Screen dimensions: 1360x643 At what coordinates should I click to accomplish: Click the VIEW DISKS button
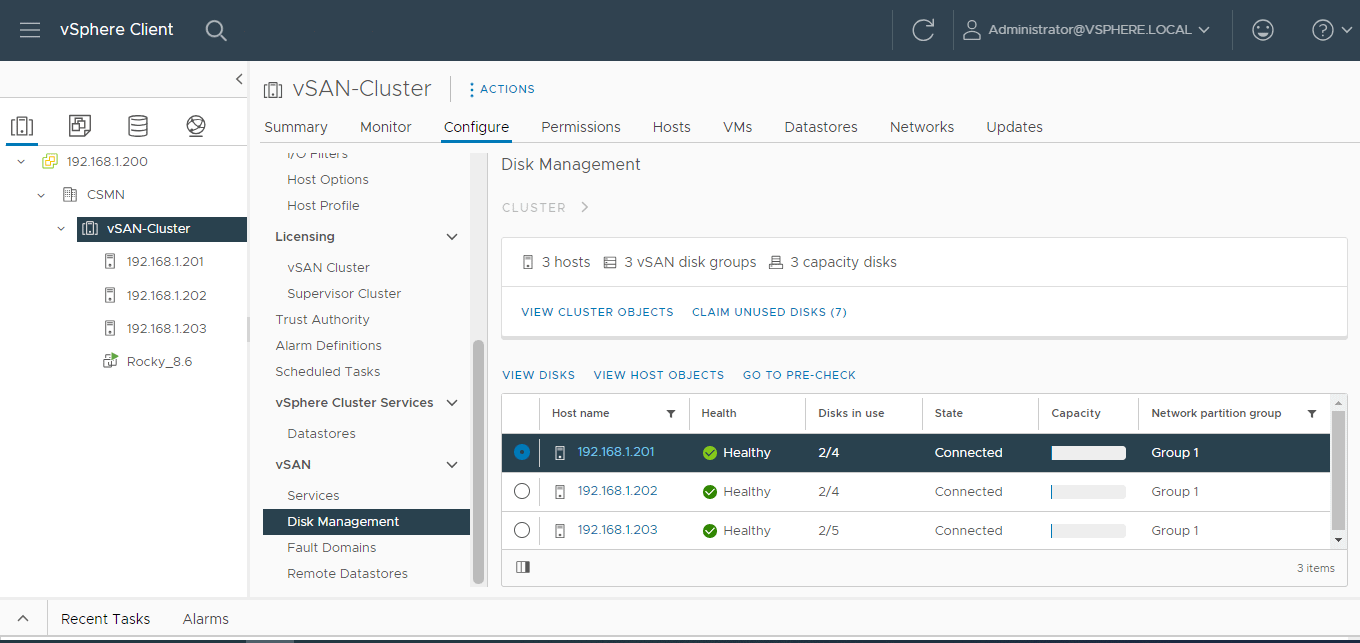(x=539, y=375)
